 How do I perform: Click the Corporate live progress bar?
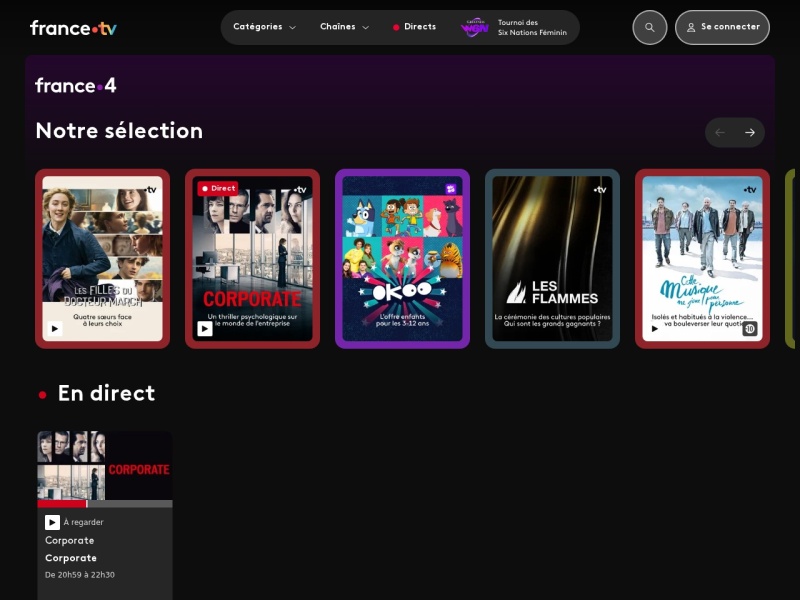click(x=105, y=504)
